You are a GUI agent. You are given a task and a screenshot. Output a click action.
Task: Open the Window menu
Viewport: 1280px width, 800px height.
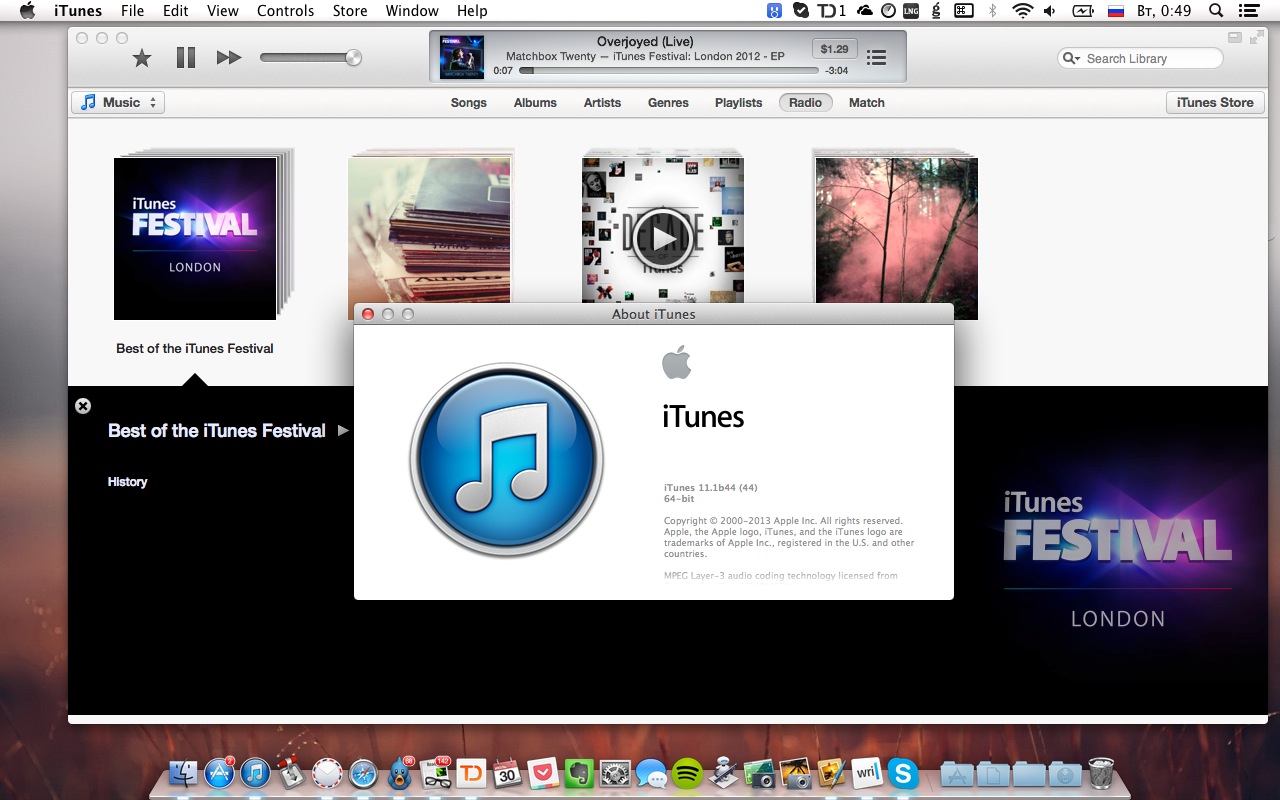click(x=412, y=11)
